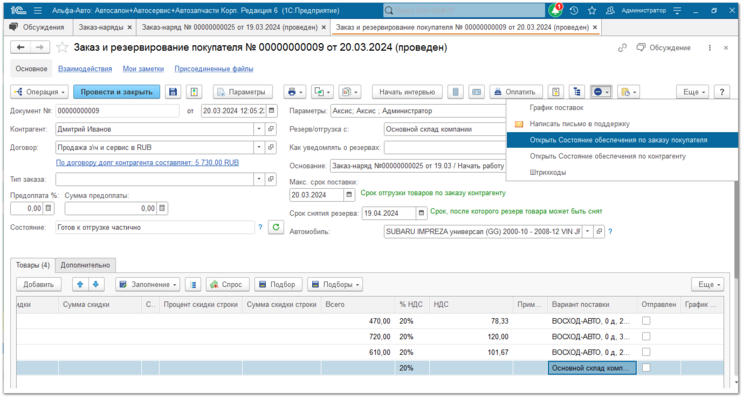Select Штрихкоды menu item
Viewport: 743px width, 398px height.
coord(622,172)
